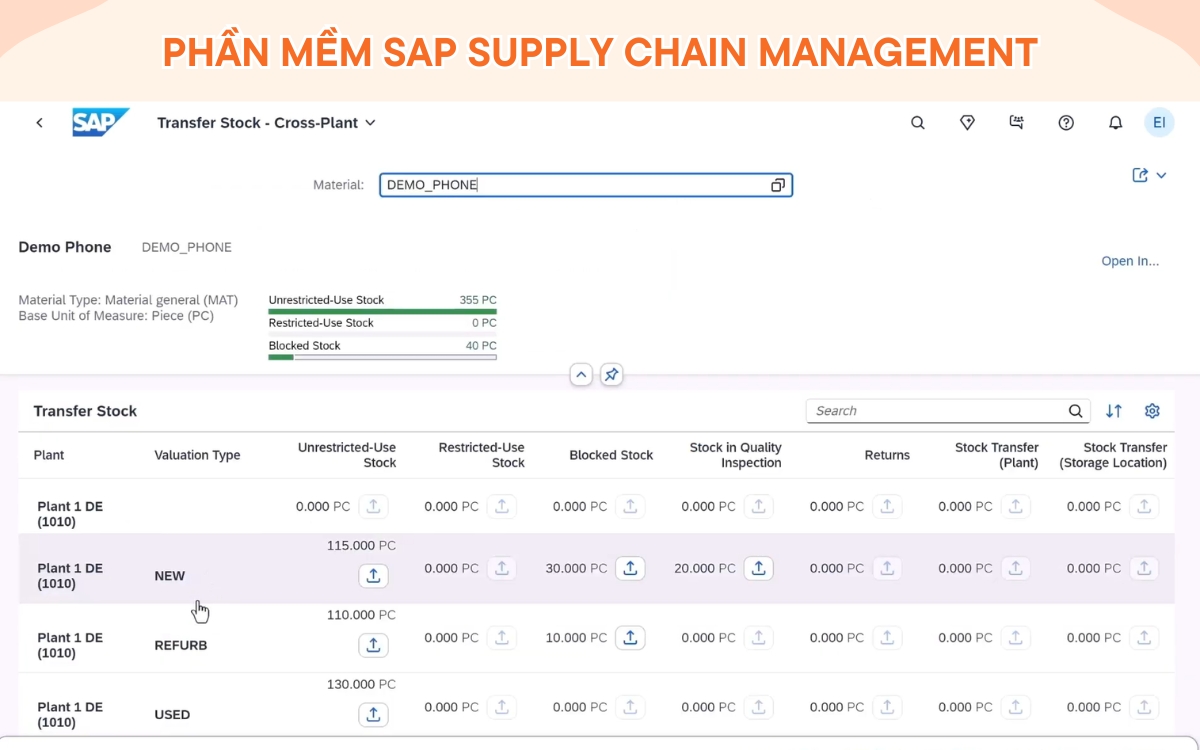
Task: Click restricted-use transfer icon in NEW row
Action: [502, 568]
